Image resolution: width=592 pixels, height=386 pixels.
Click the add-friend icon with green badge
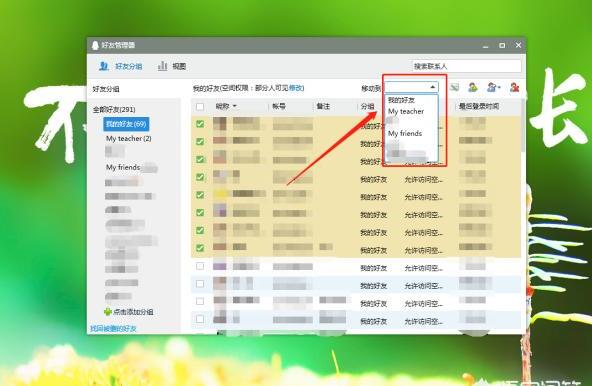tap(473, 88)
